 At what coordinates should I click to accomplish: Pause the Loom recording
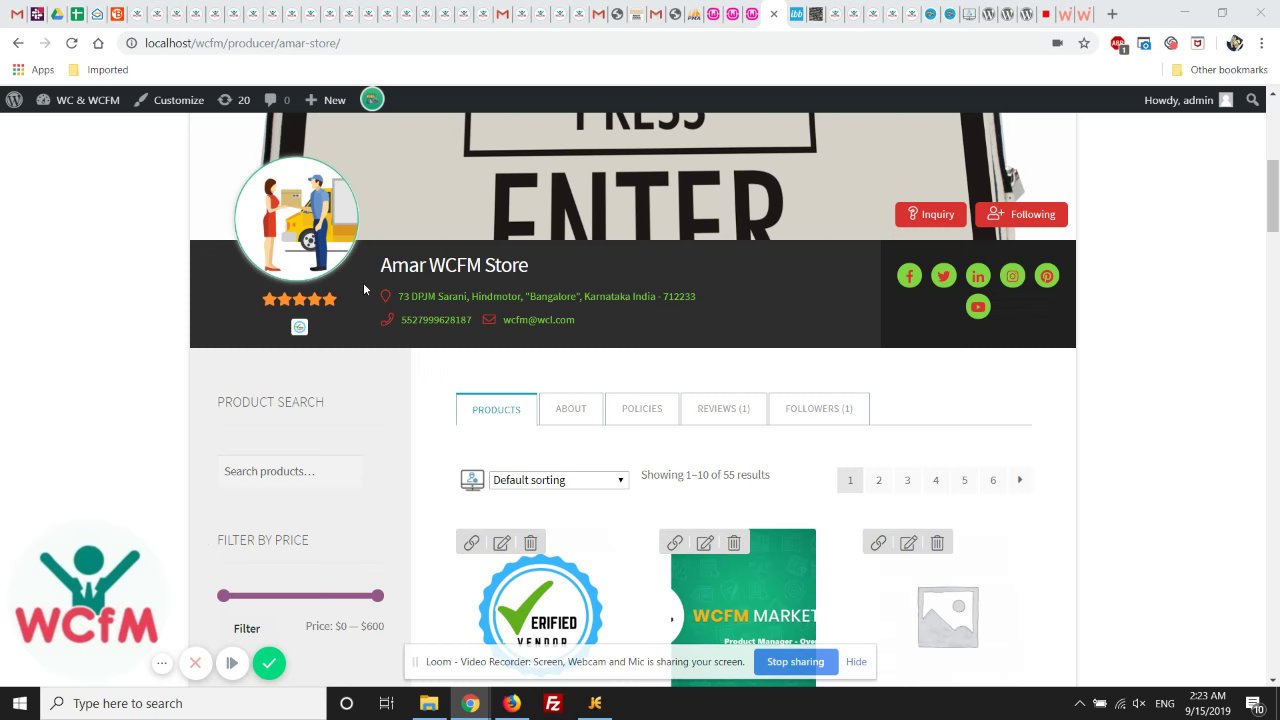click(232, 663)
